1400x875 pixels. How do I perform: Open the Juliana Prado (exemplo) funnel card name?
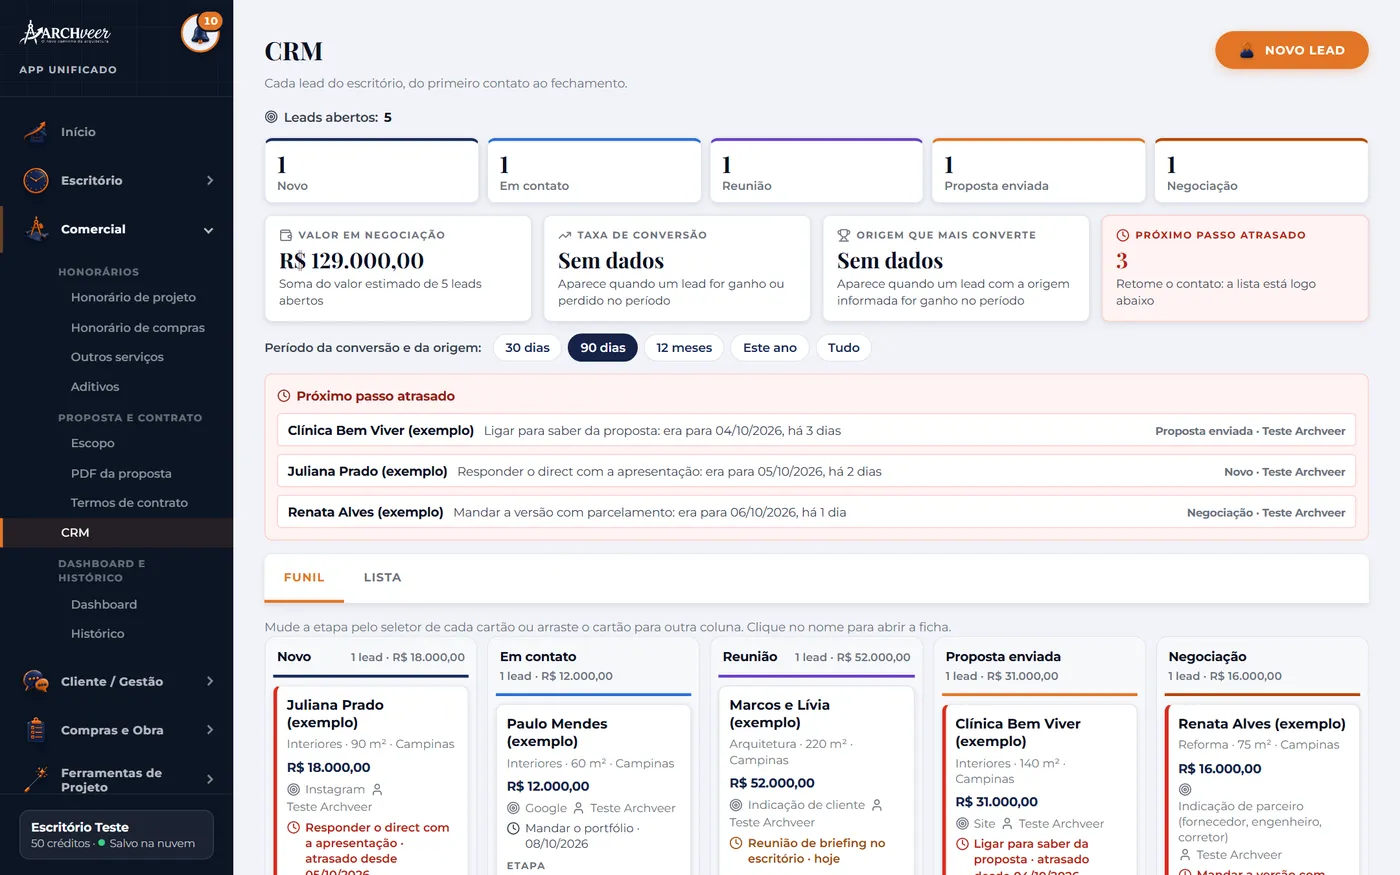click(335, 714)
